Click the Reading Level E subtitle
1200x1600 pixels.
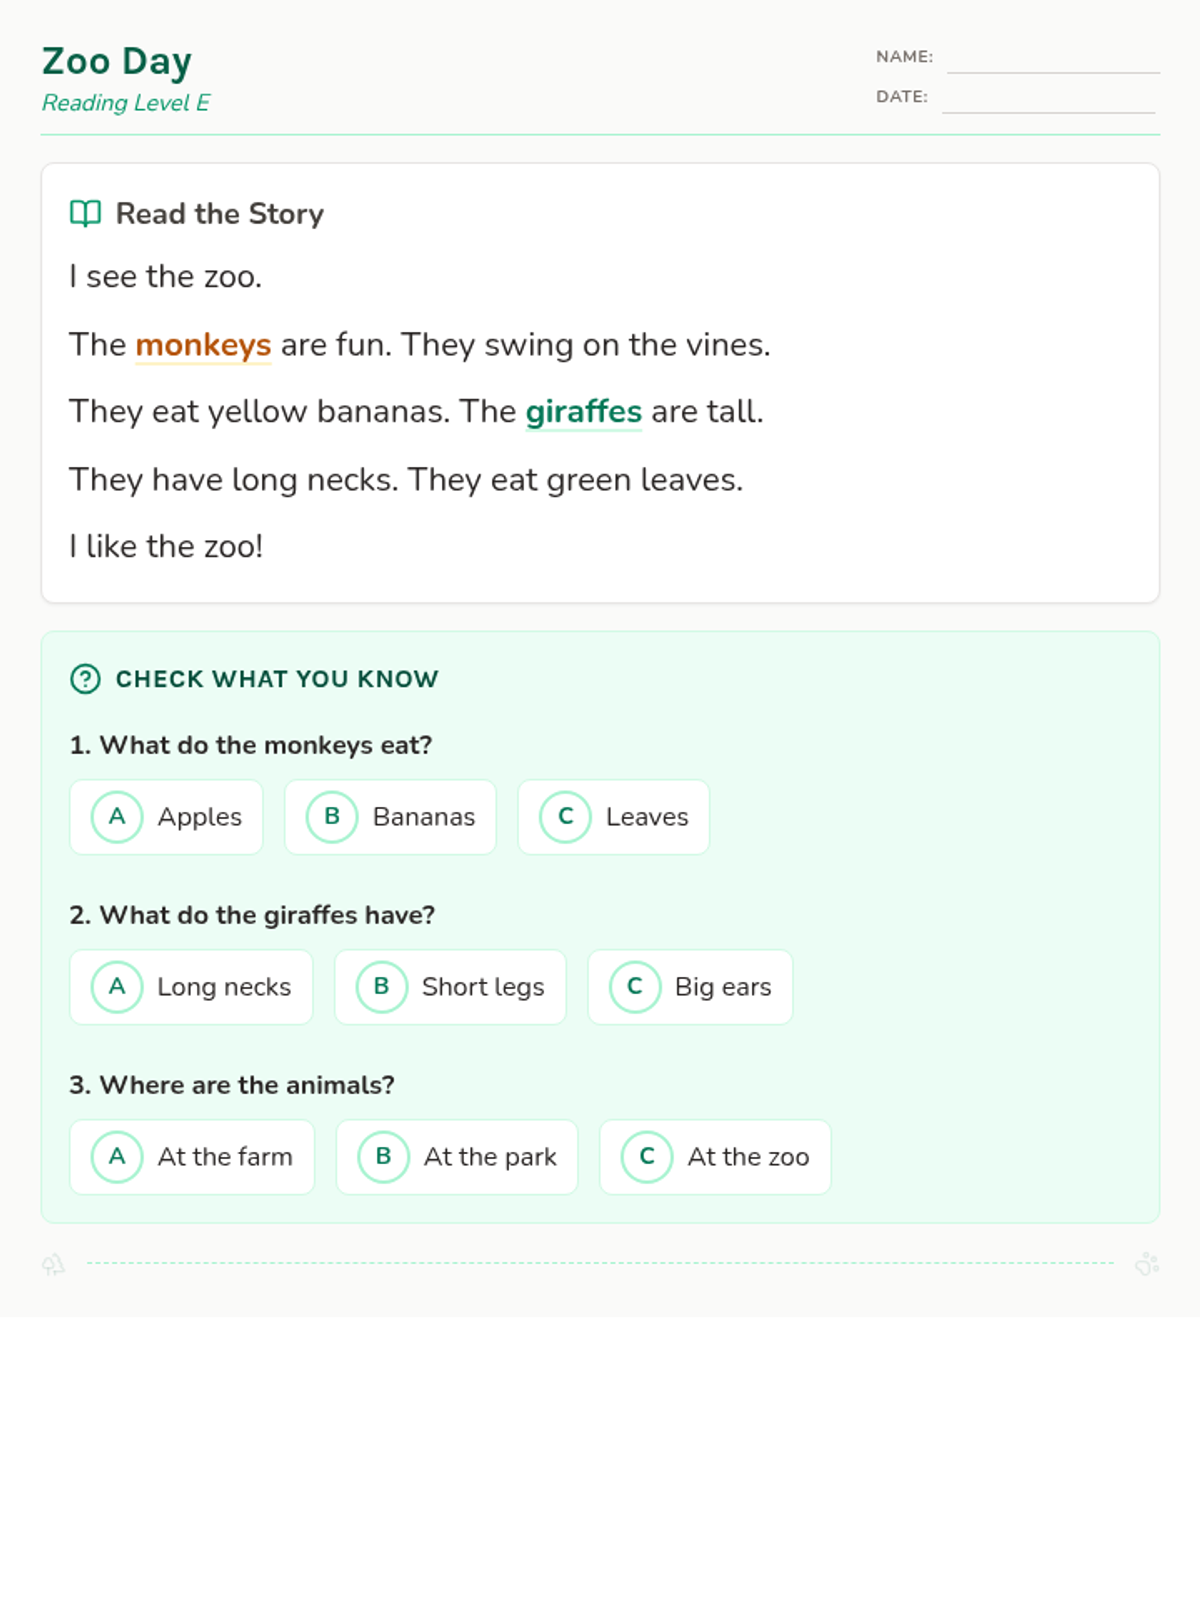(x=126, y=103)
